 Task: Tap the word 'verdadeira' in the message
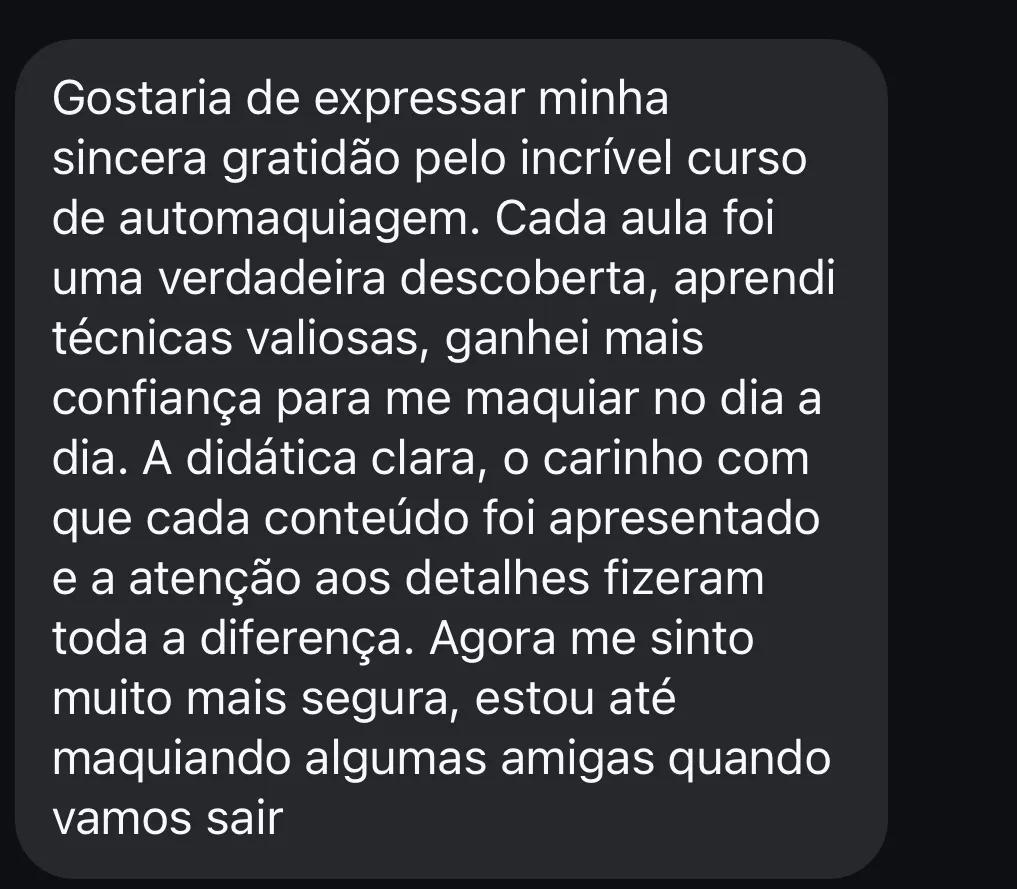(272, 279)
